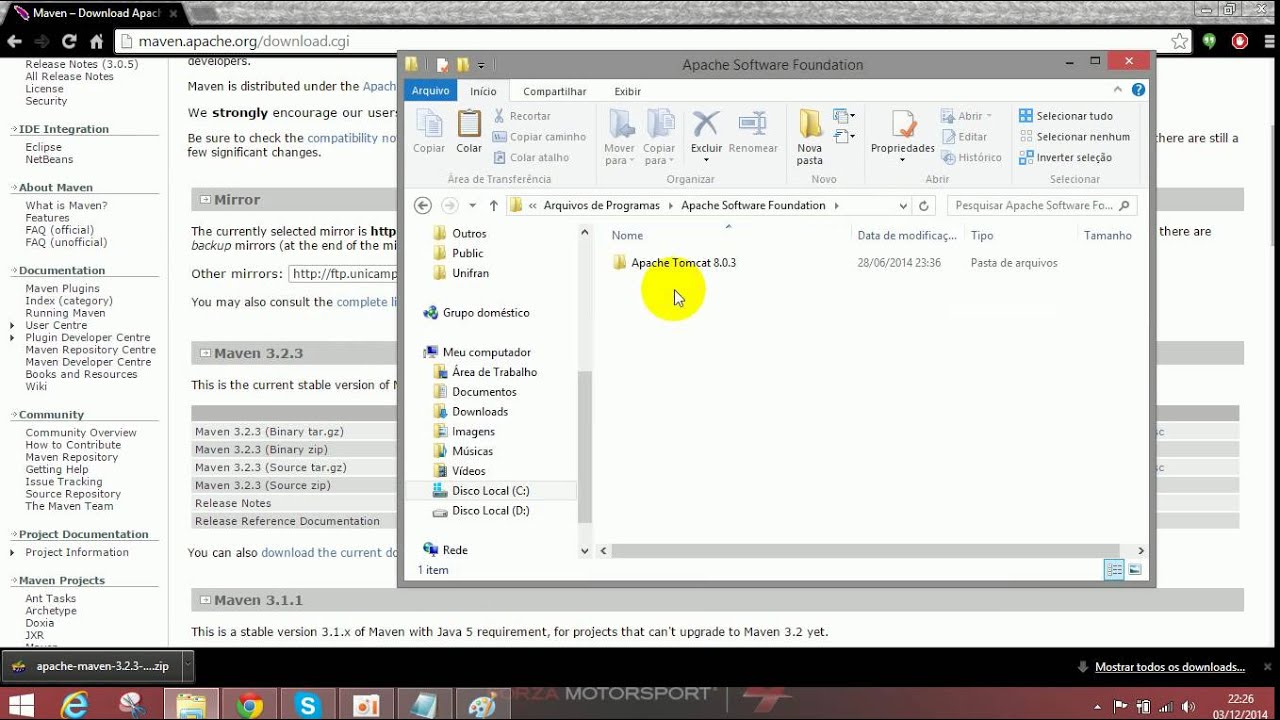Open address bar history dropdown
The height and width of the screenshot is (720, 1280).
point(903,206)
